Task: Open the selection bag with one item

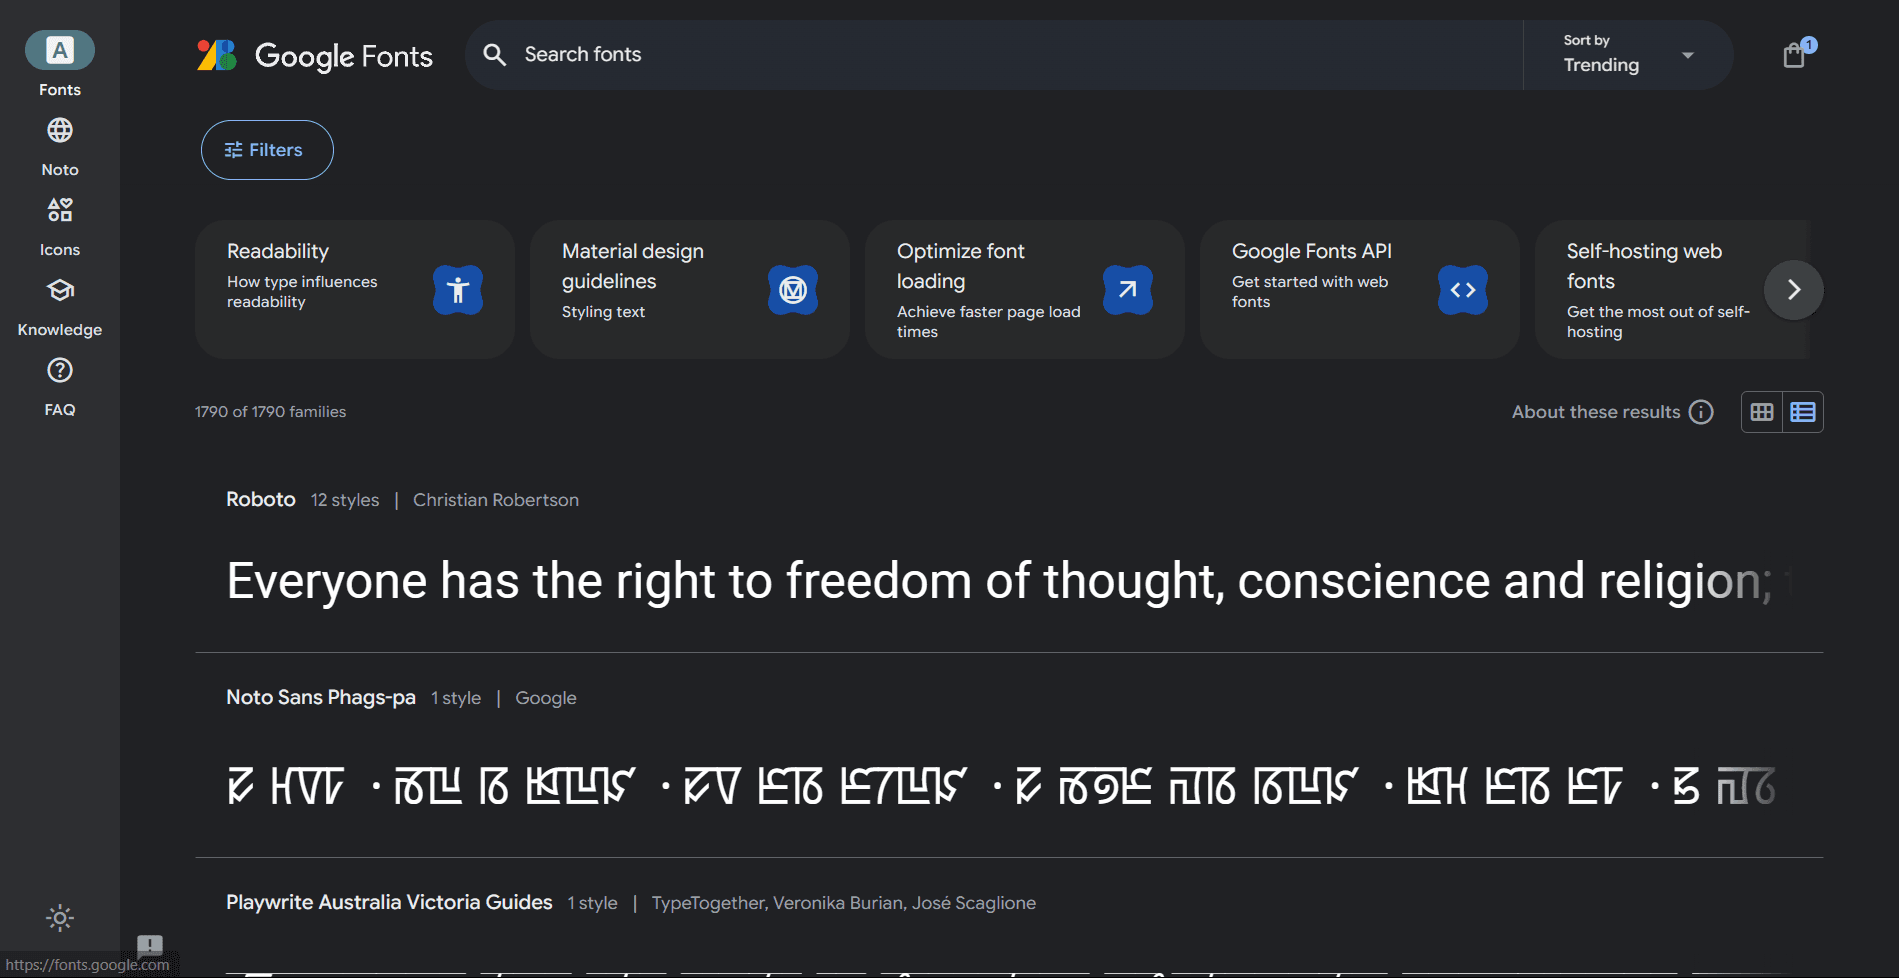Action: (1794, 54)
